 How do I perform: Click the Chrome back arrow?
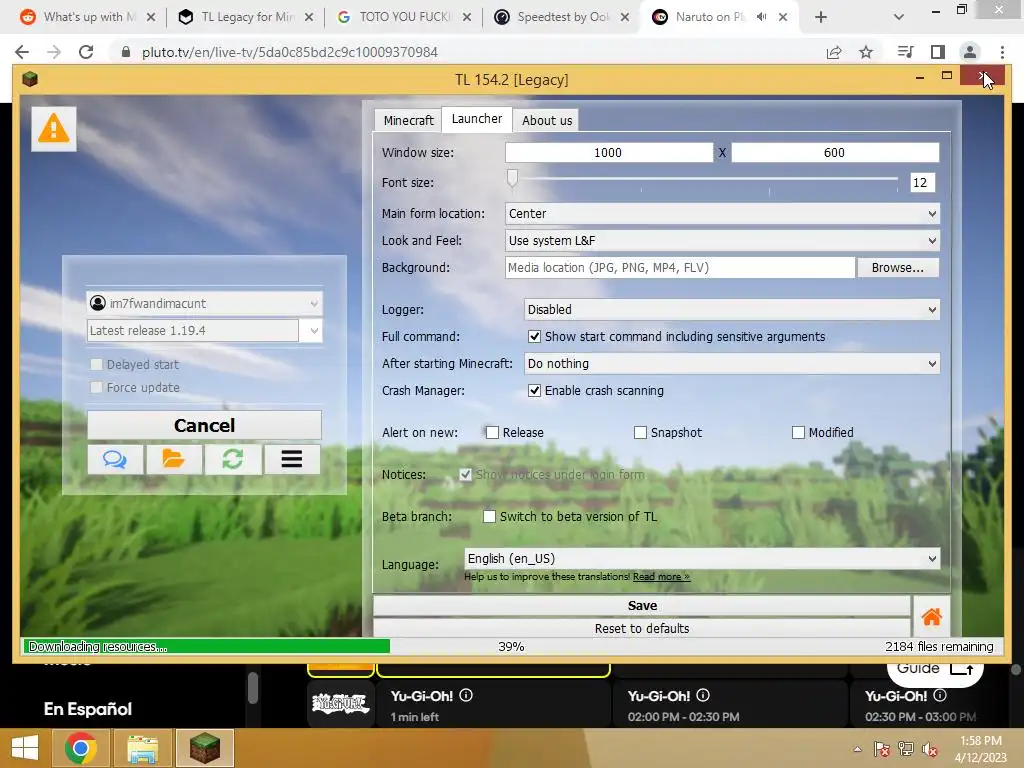pyautogui.click(x=22, y=52)
